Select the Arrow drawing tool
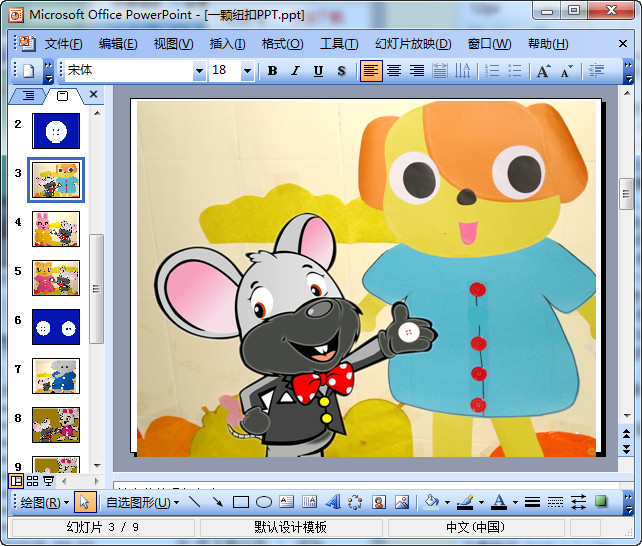Screen dimensions: 642x546 tap(218, 502)
